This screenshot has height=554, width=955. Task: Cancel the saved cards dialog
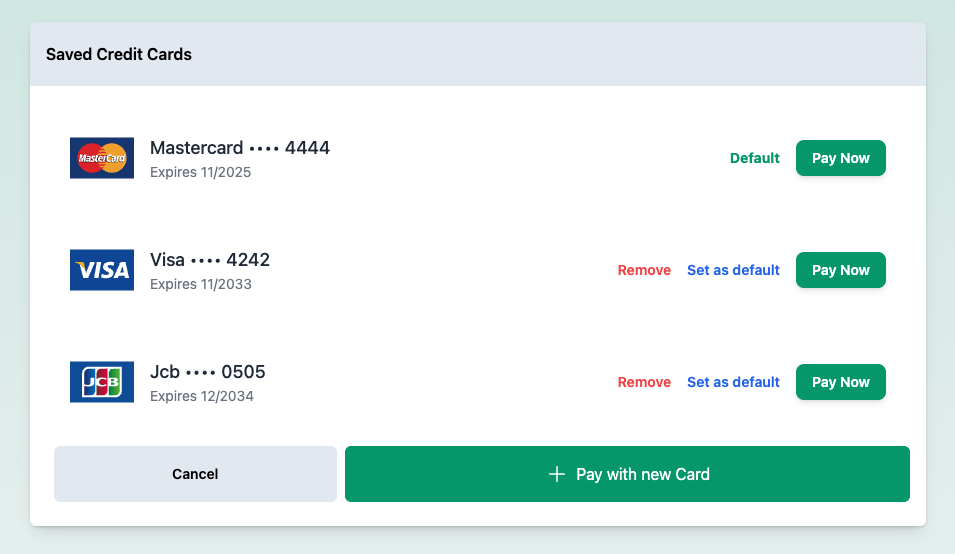tap(195, 474)
